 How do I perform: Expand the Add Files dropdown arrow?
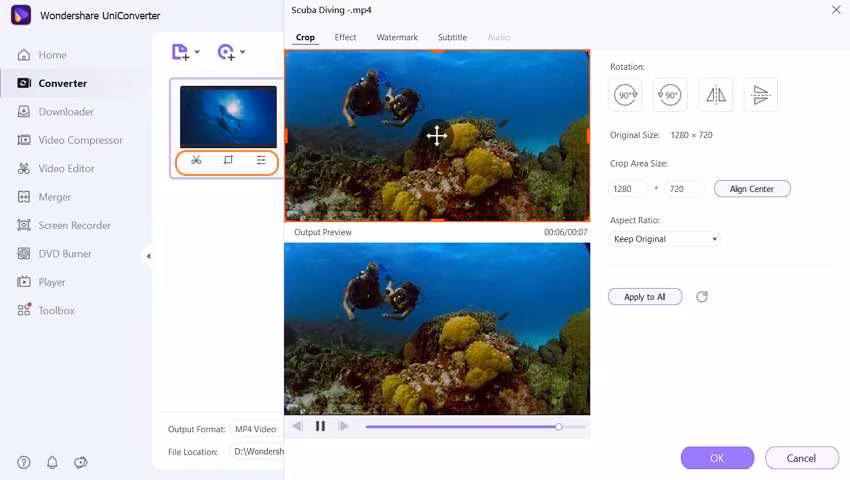point(197,52)
